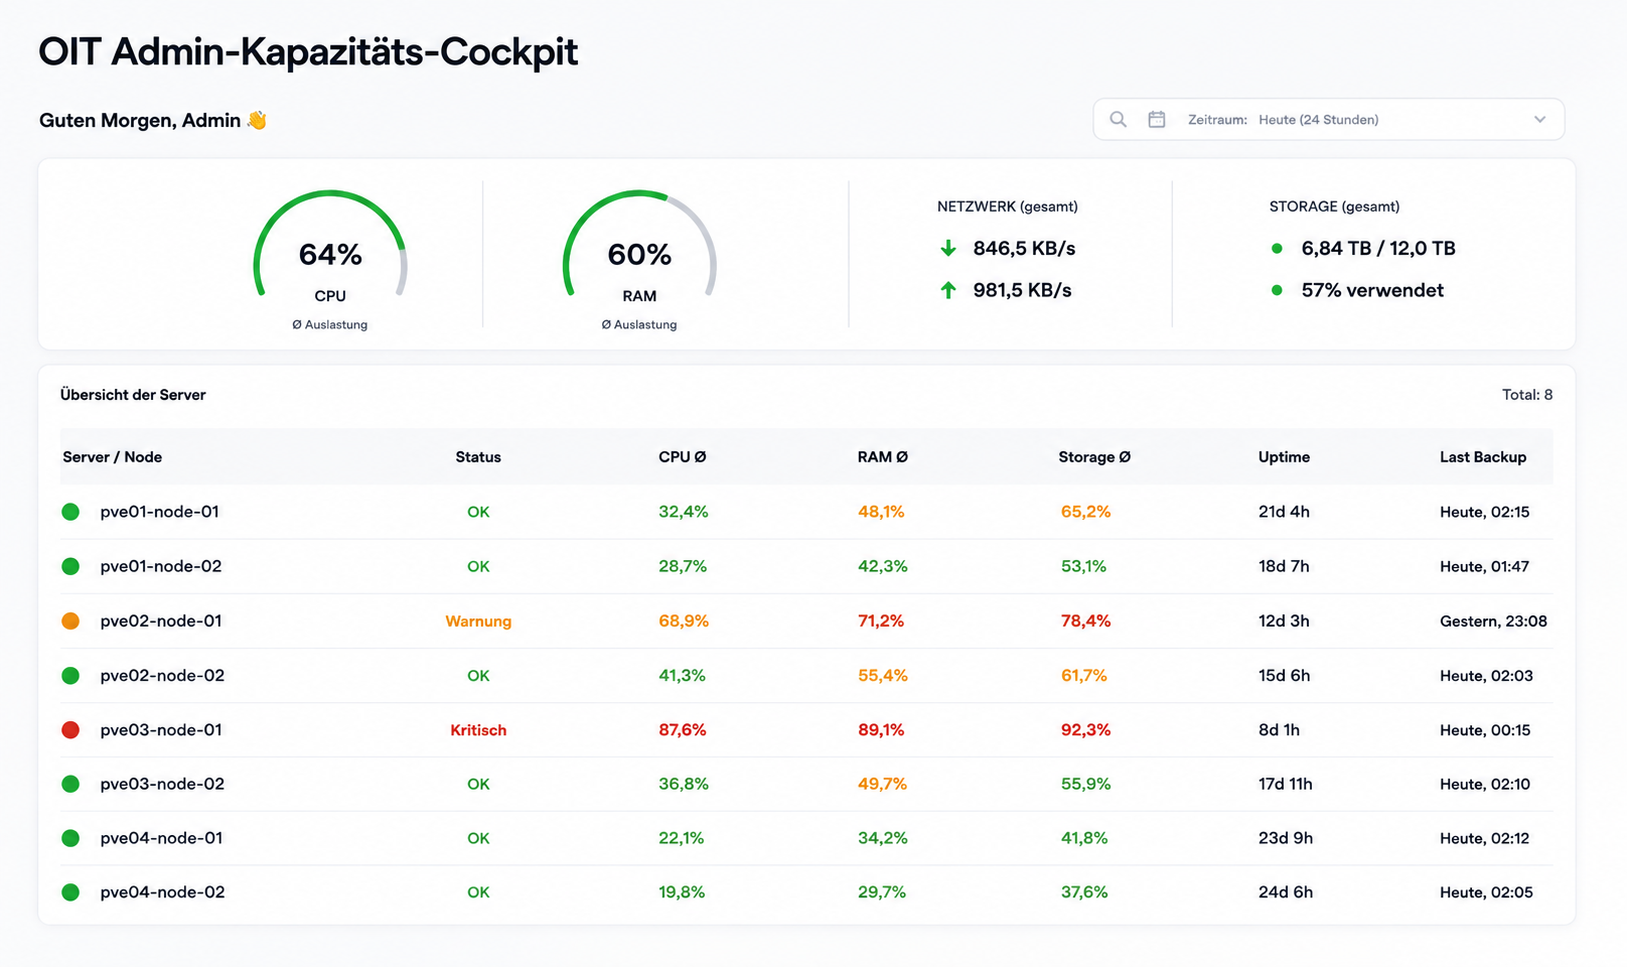Click the Übersicht der Server heading
The image size is (1627, 967).
(x=133, y=395)
